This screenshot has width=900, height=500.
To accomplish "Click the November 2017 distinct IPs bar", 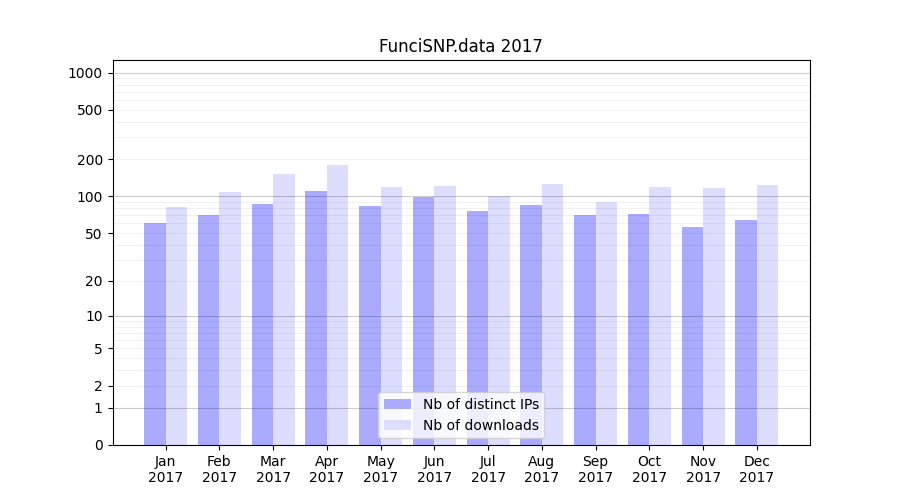I will coord(692,336).
